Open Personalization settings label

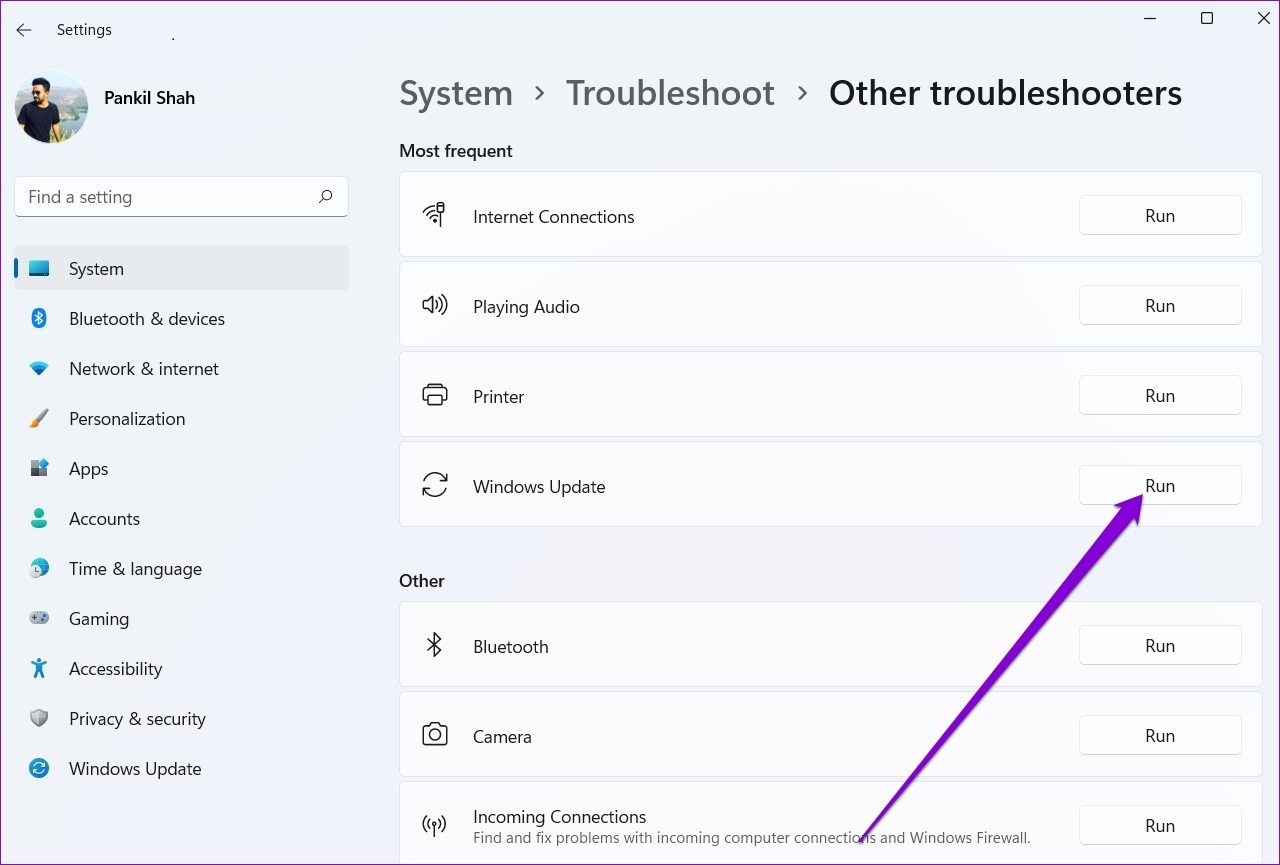click(x=127, y=419)
